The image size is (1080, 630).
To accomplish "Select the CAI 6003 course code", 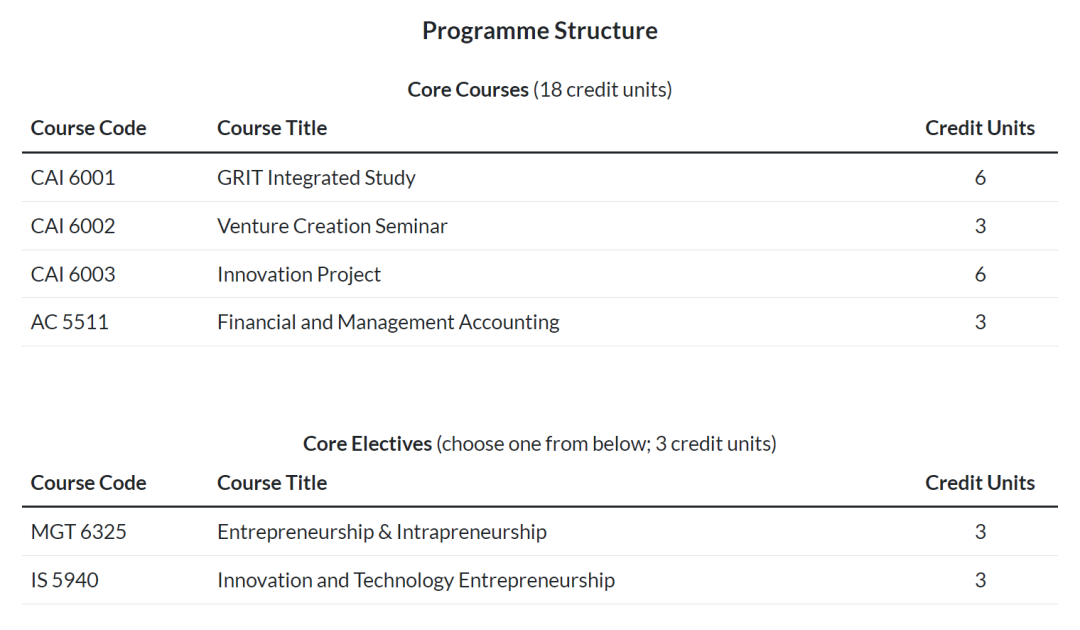I will click(x=73, y=274).
